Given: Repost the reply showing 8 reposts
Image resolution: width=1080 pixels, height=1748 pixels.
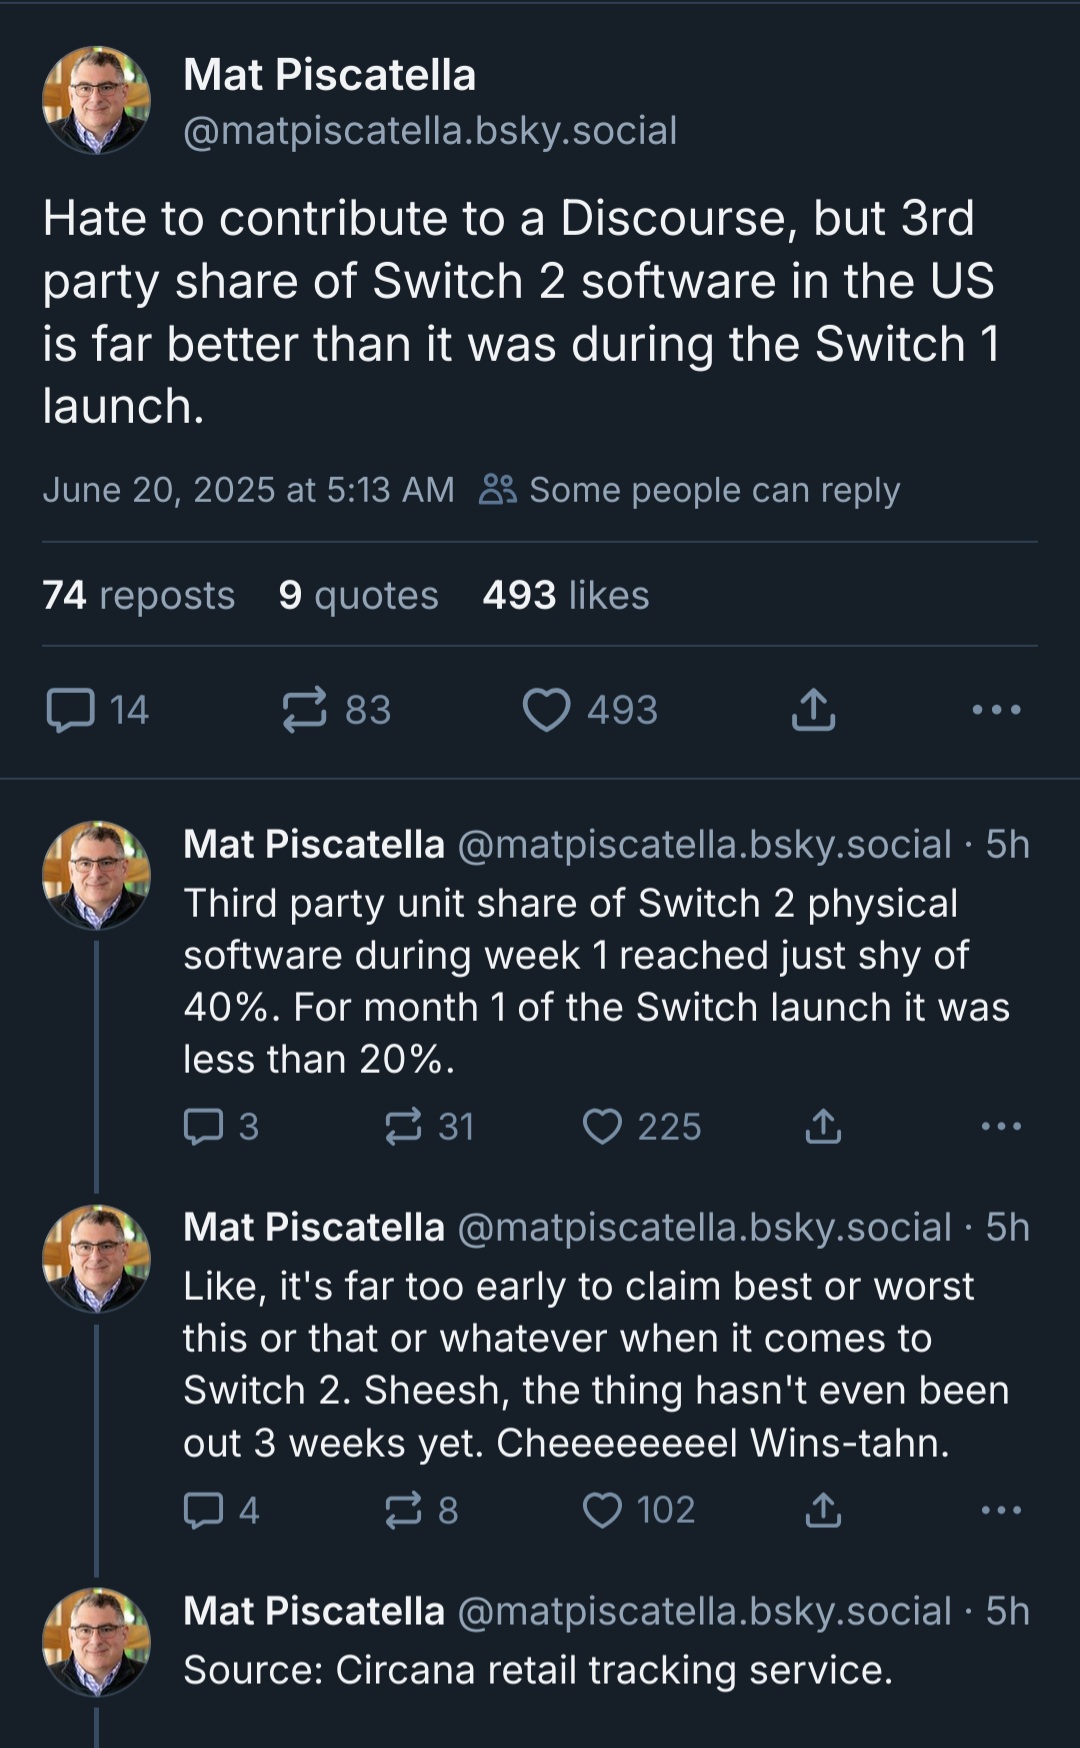Looking at the screenshot, I should [421, 1510].
